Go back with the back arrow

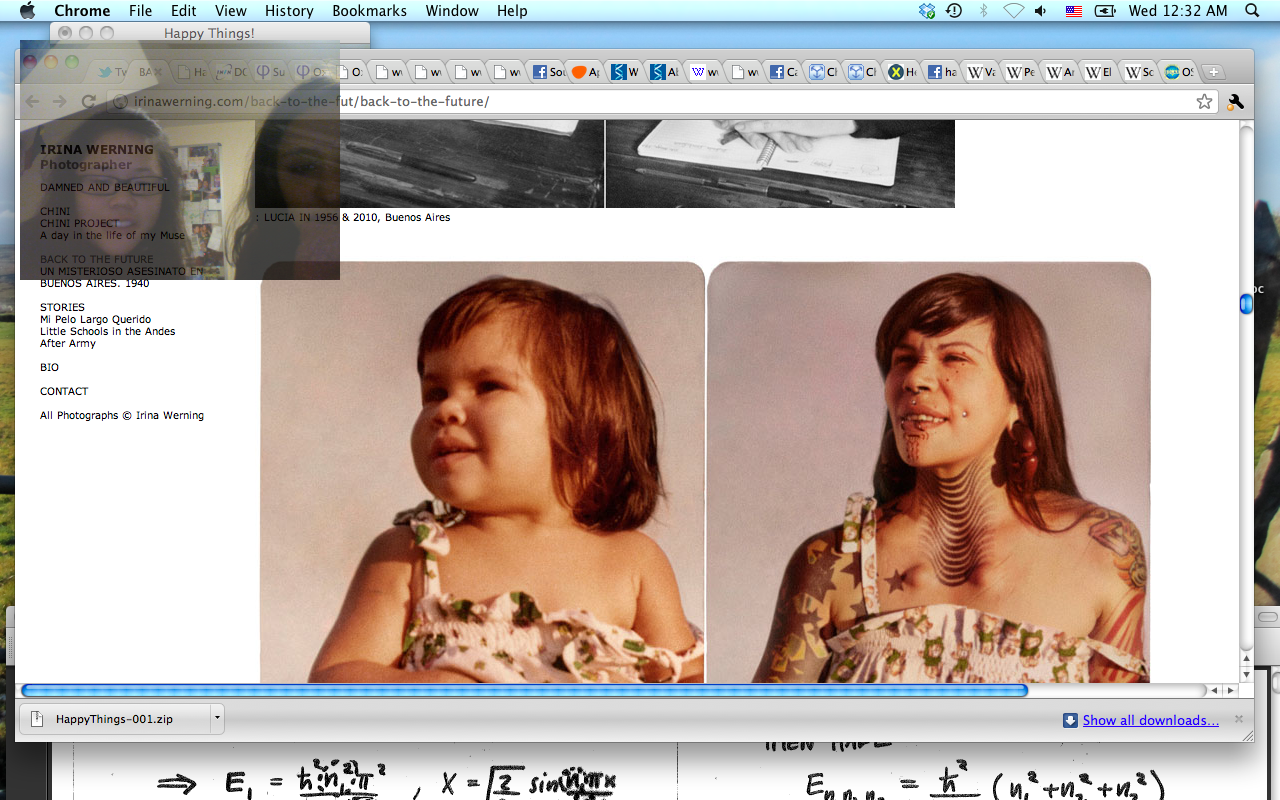click(32, 101)
